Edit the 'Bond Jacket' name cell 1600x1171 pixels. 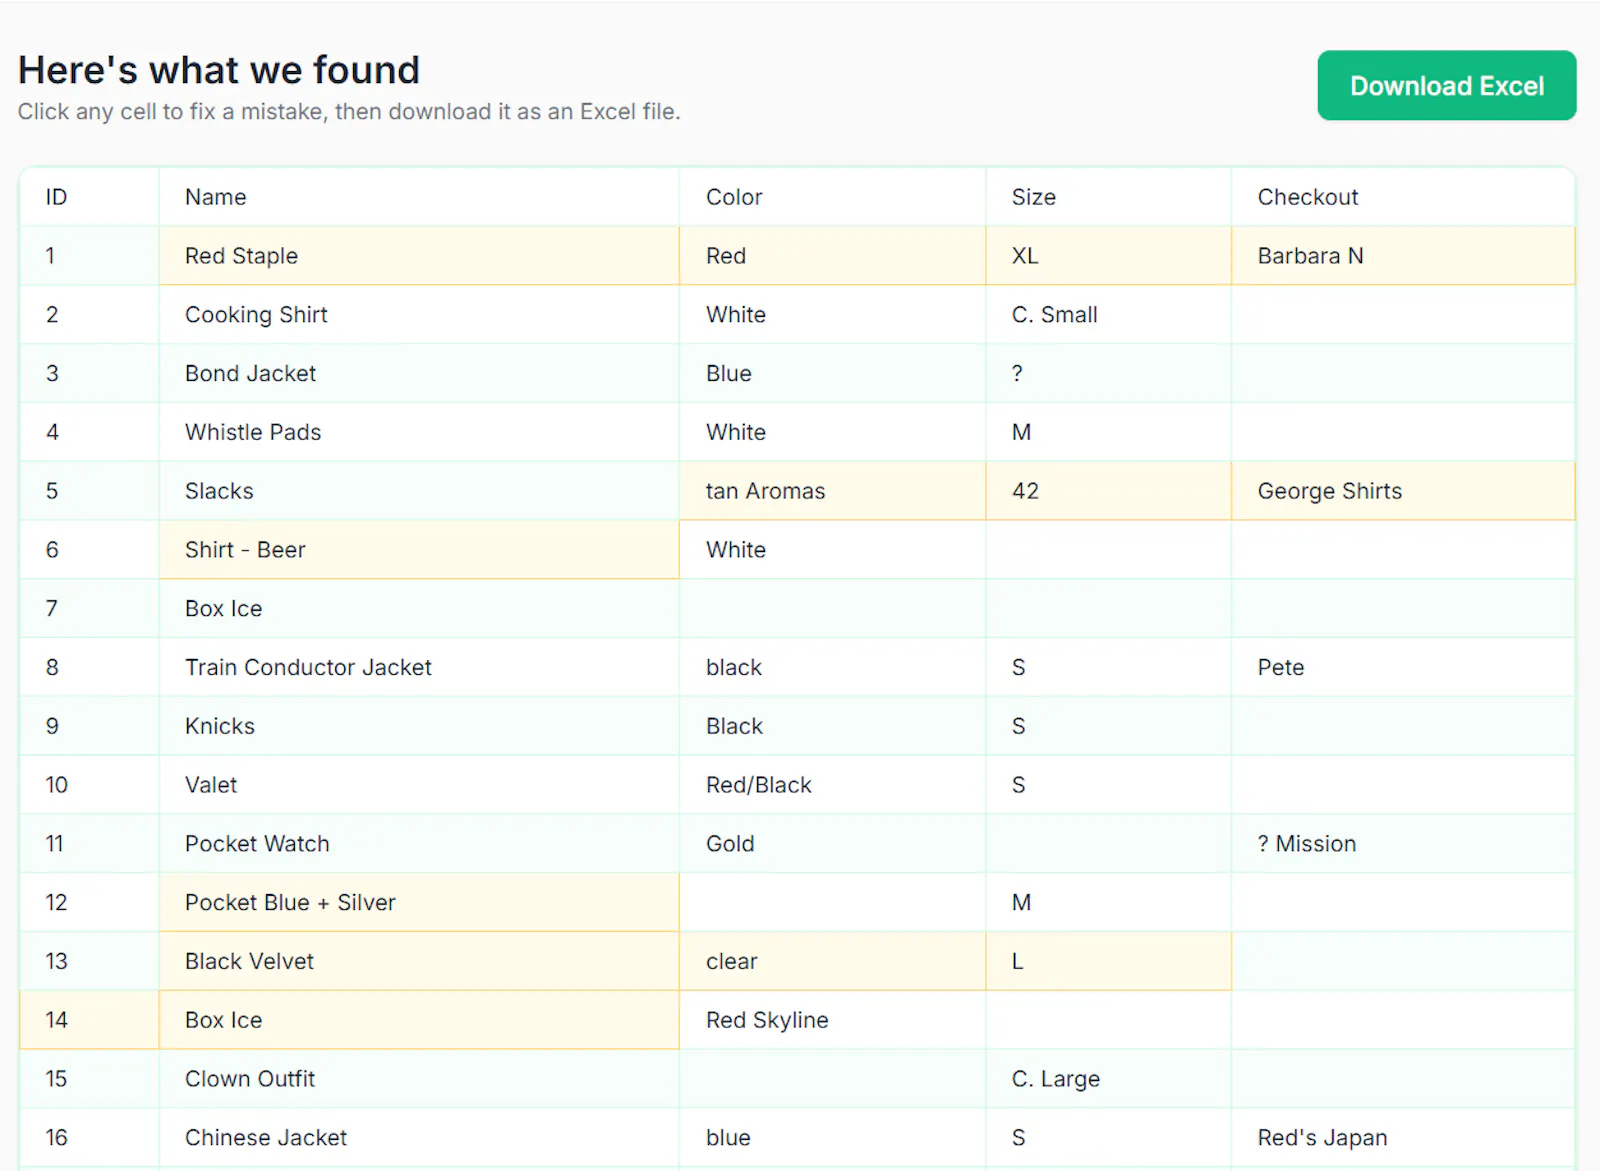coord(419,374)
